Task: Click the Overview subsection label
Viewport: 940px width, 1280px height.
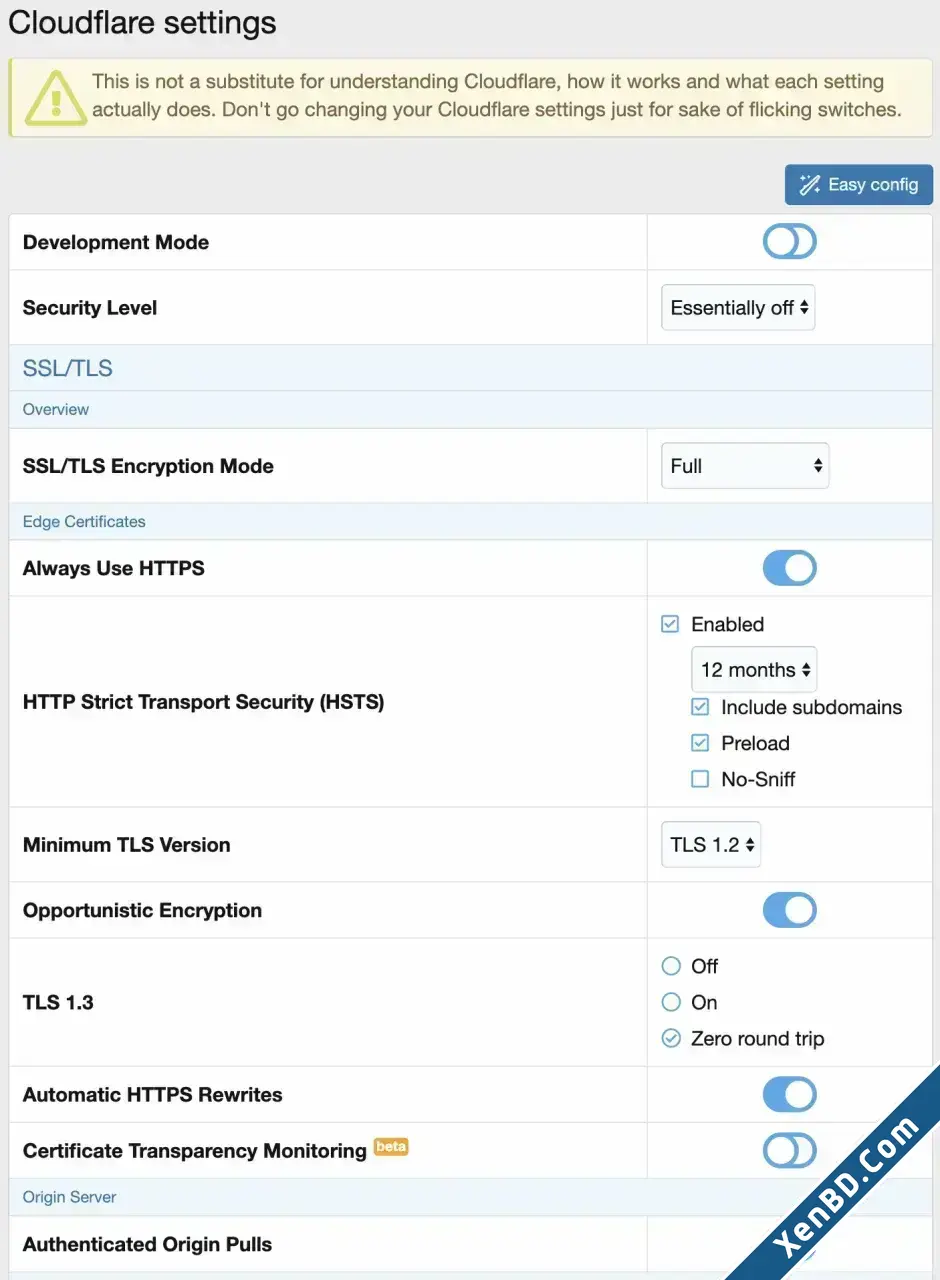Action: point(56,409)
